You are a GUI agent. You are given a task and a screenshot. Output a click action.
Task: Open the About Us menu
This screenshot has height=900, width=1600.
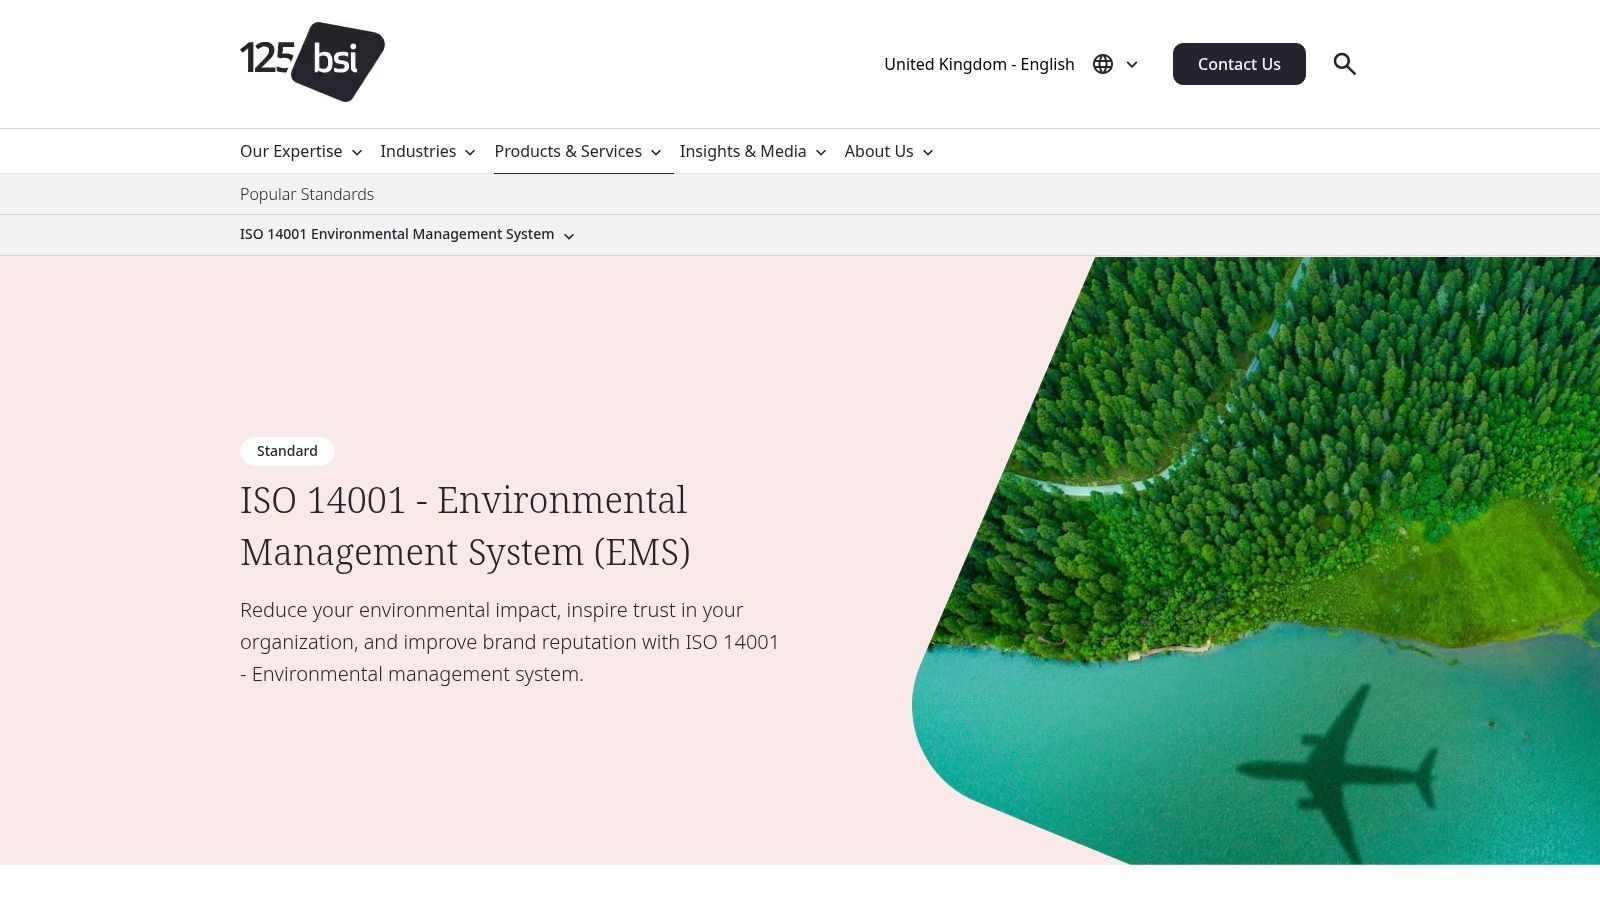pos(879,151)
